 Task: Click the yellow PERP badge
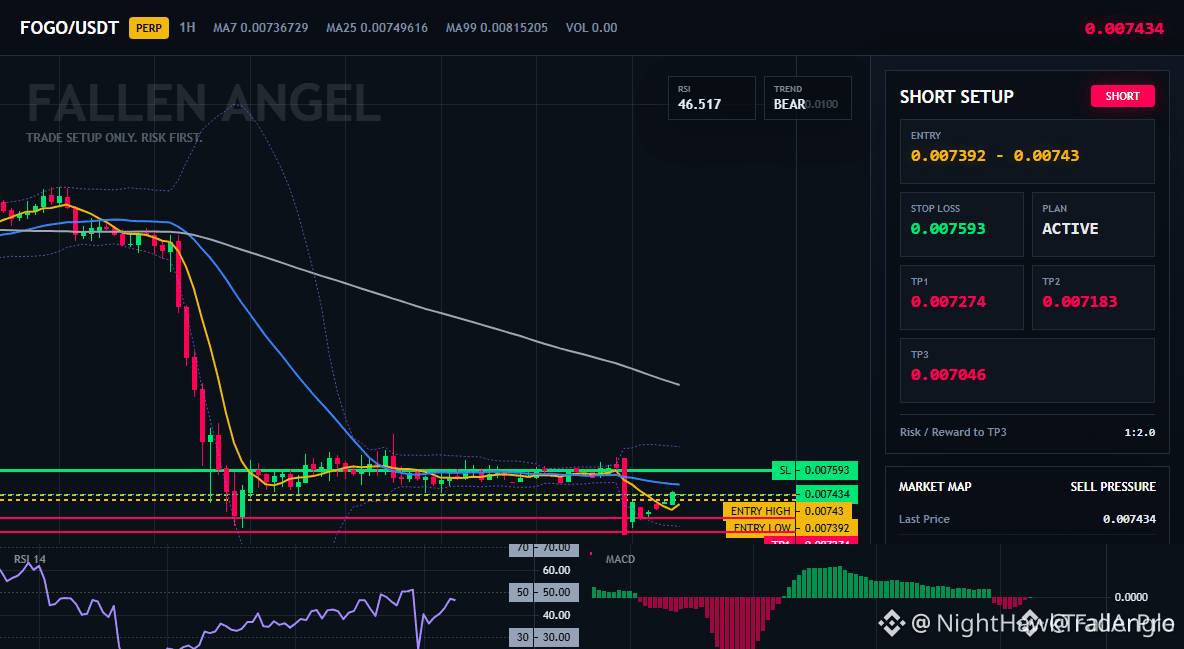click(x=149, y=28)
